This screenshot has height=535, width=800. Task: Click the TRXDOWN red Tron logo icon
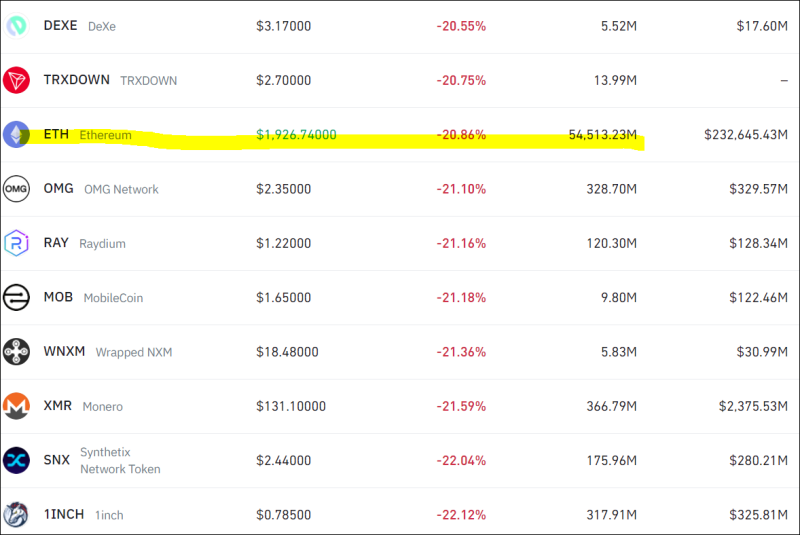(x=16, y=80)
